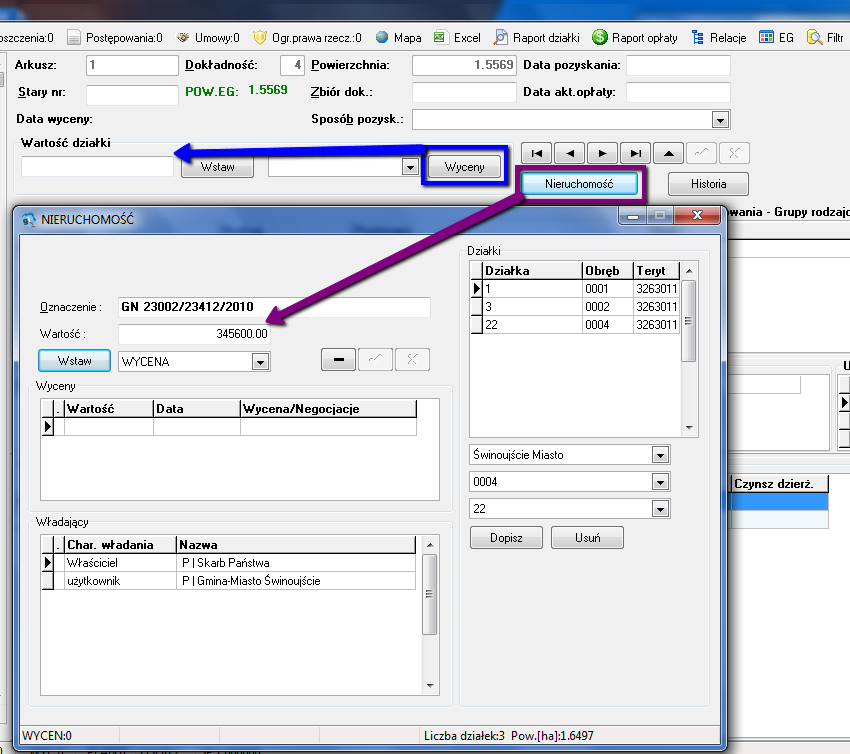This screenshot has width=850, height=754.
Task: Open the Świnoujście Miasto dropdown
Action: 660,455
